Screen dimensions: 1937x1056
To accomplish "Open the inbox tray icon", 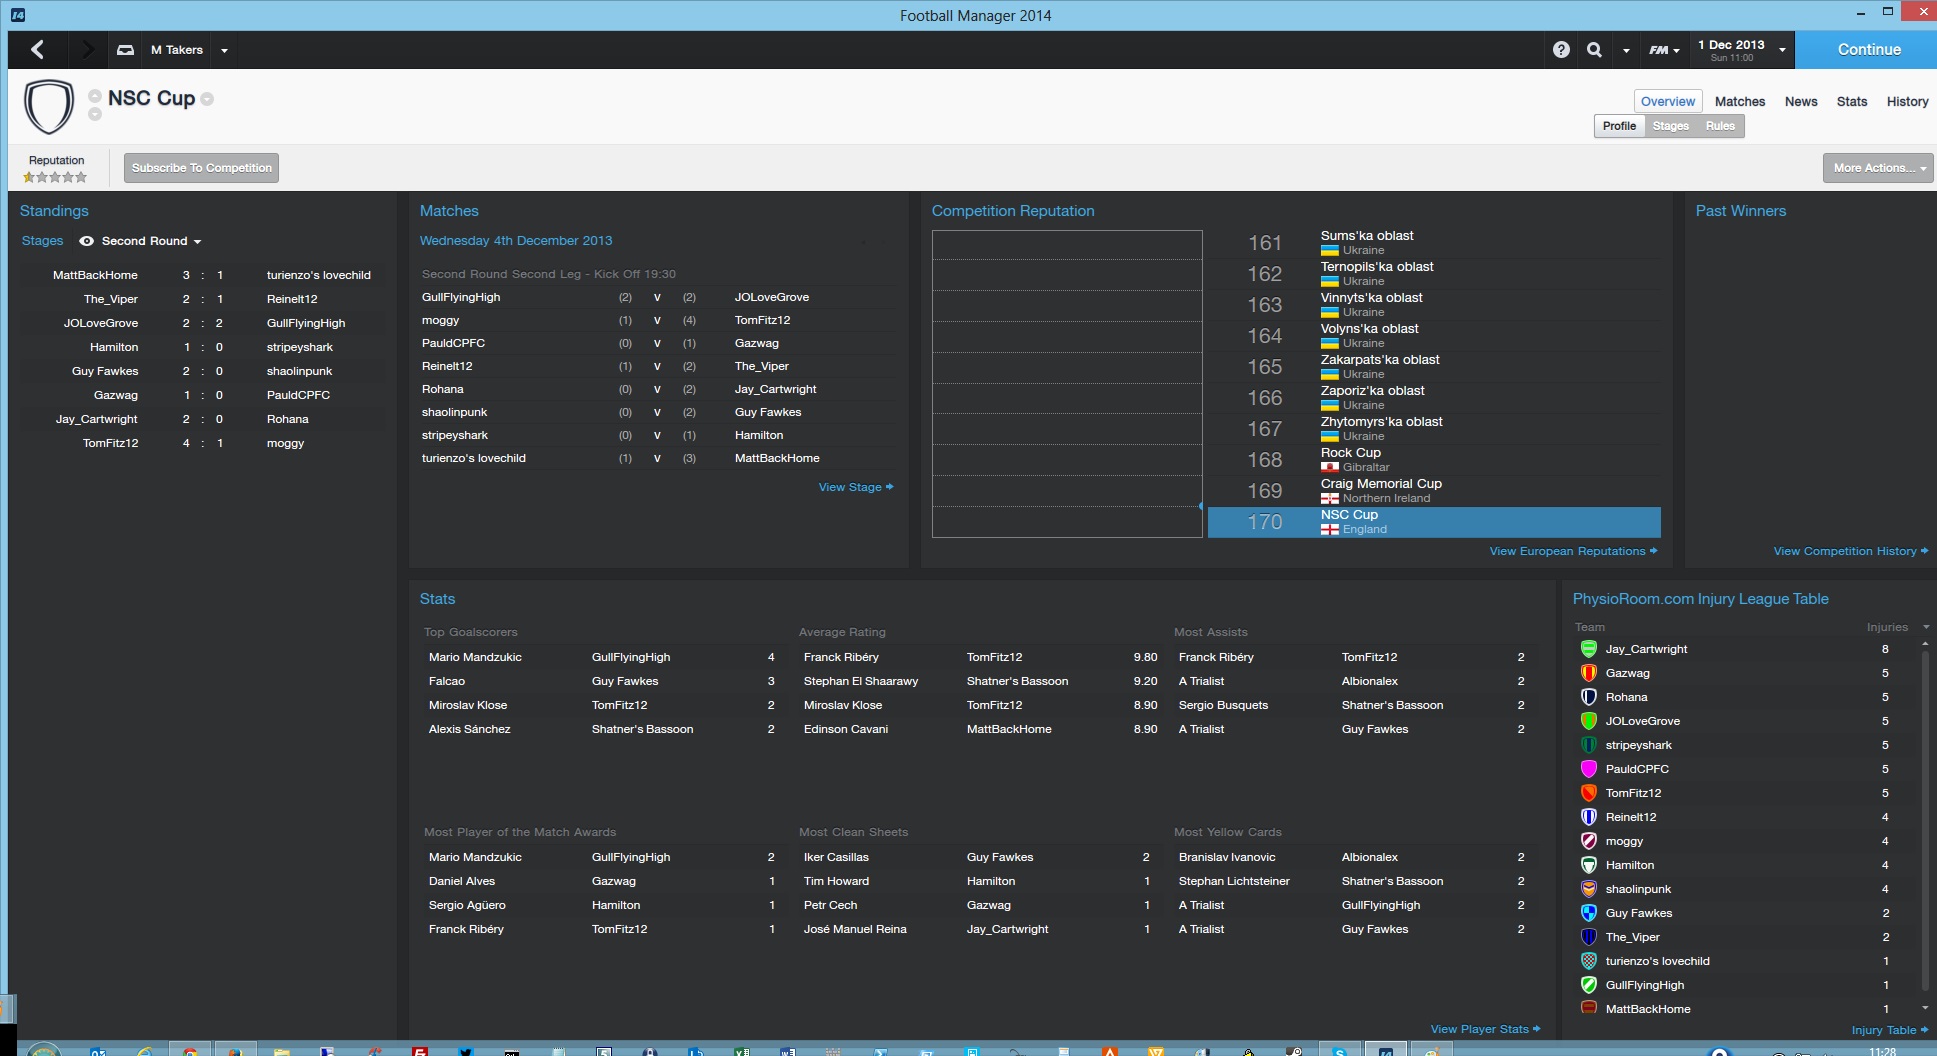I will 125,49.
